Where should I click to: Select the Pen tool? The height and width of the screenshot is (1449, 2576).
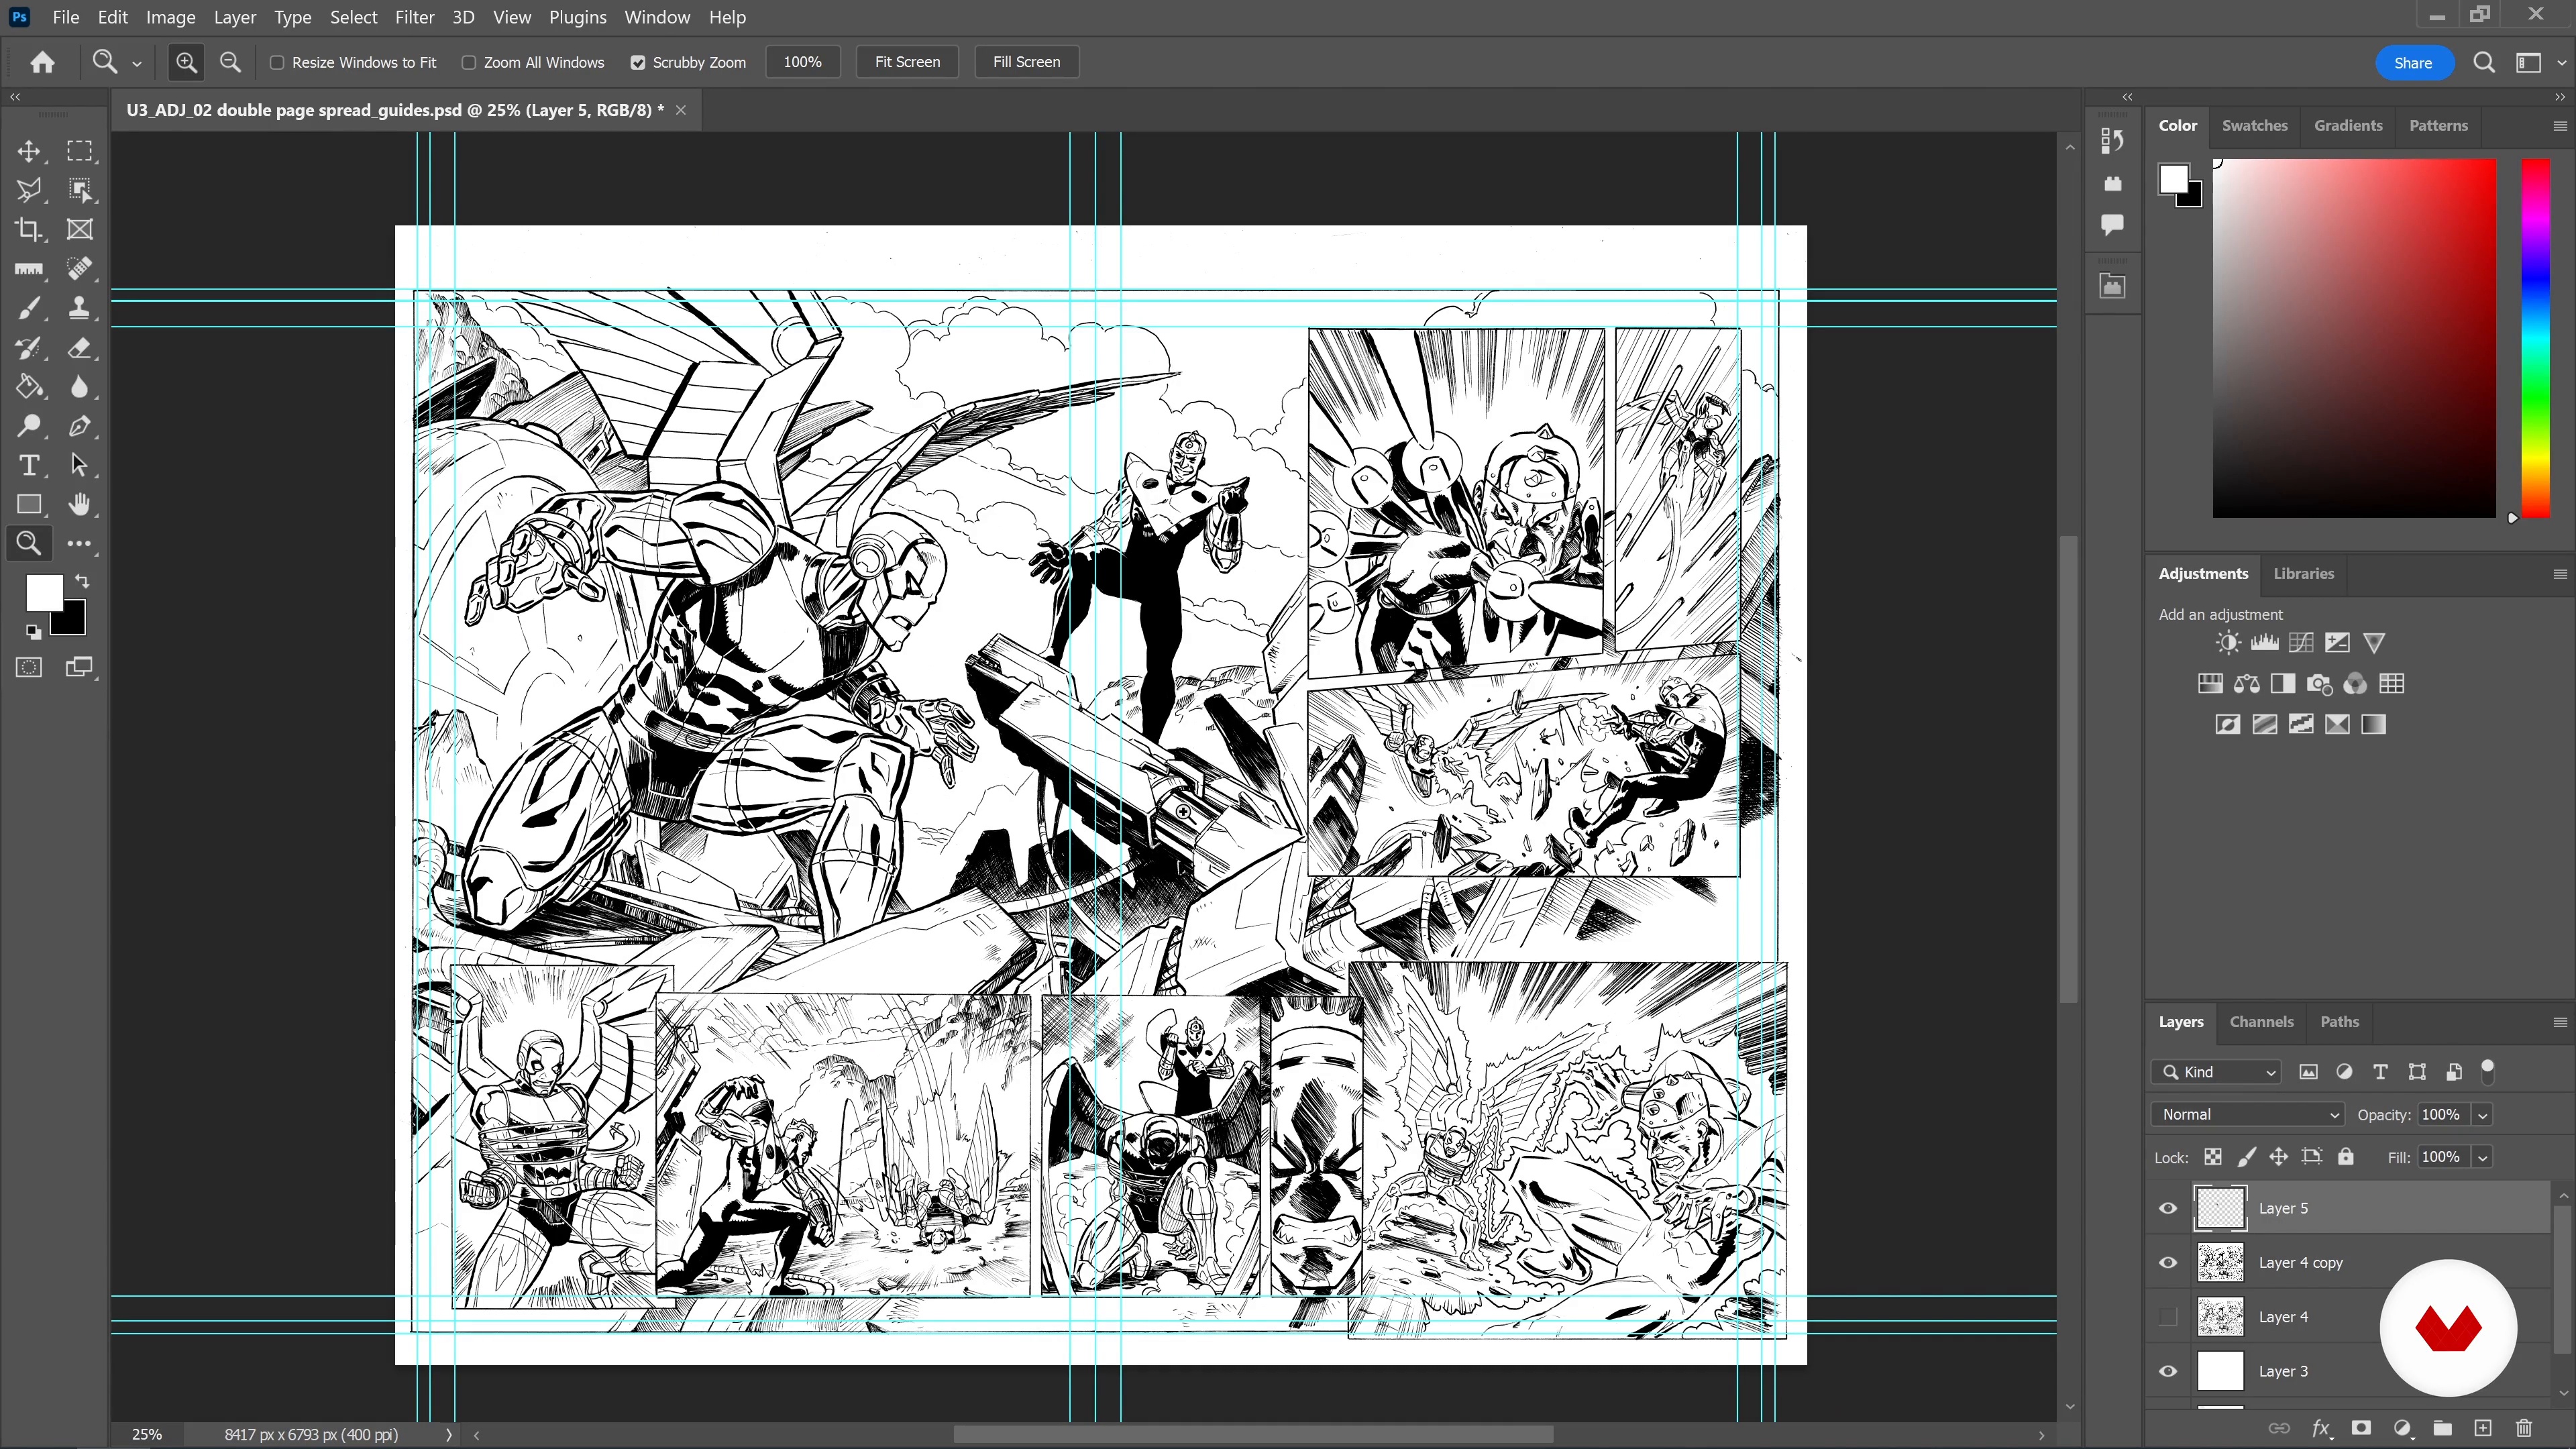(79, 426)
